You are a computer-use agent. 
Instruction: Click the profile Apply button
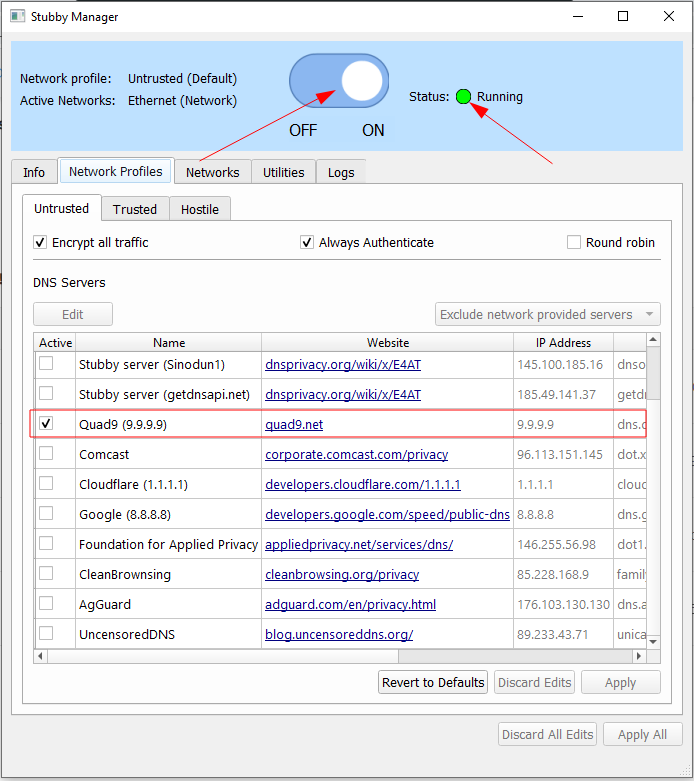point(621,682)
